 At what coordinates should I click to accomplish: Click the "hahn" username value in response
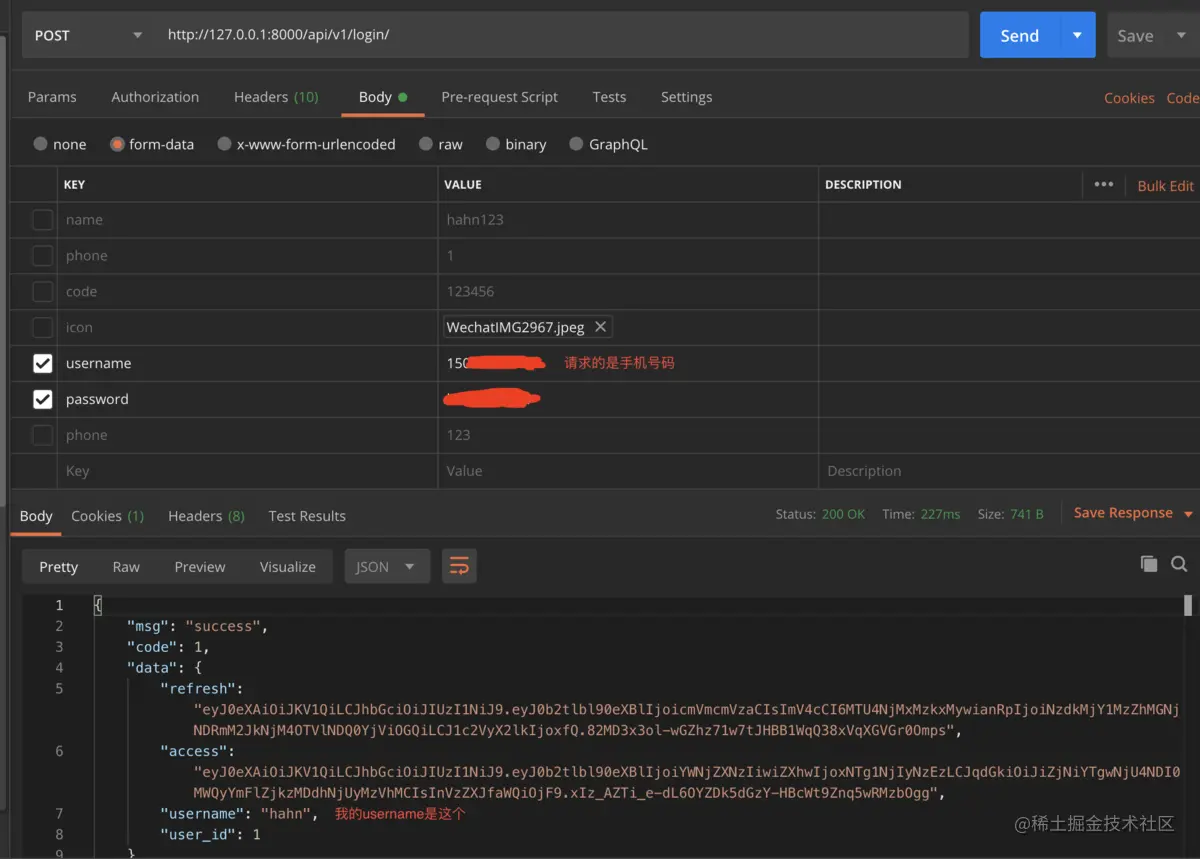point(286,814)
